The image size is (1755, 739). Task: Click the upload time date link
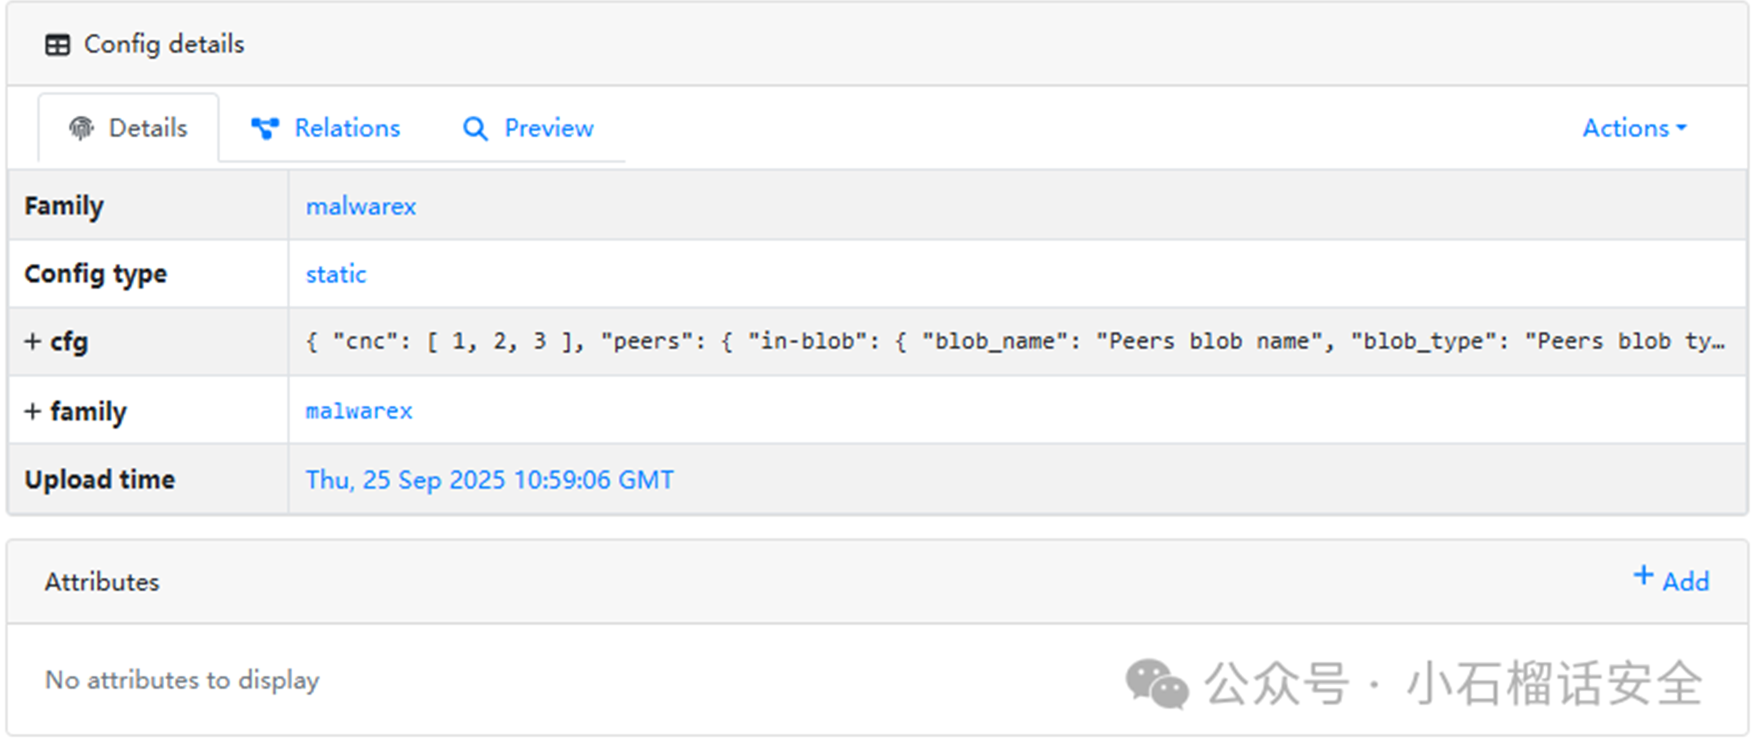point(489,480)
